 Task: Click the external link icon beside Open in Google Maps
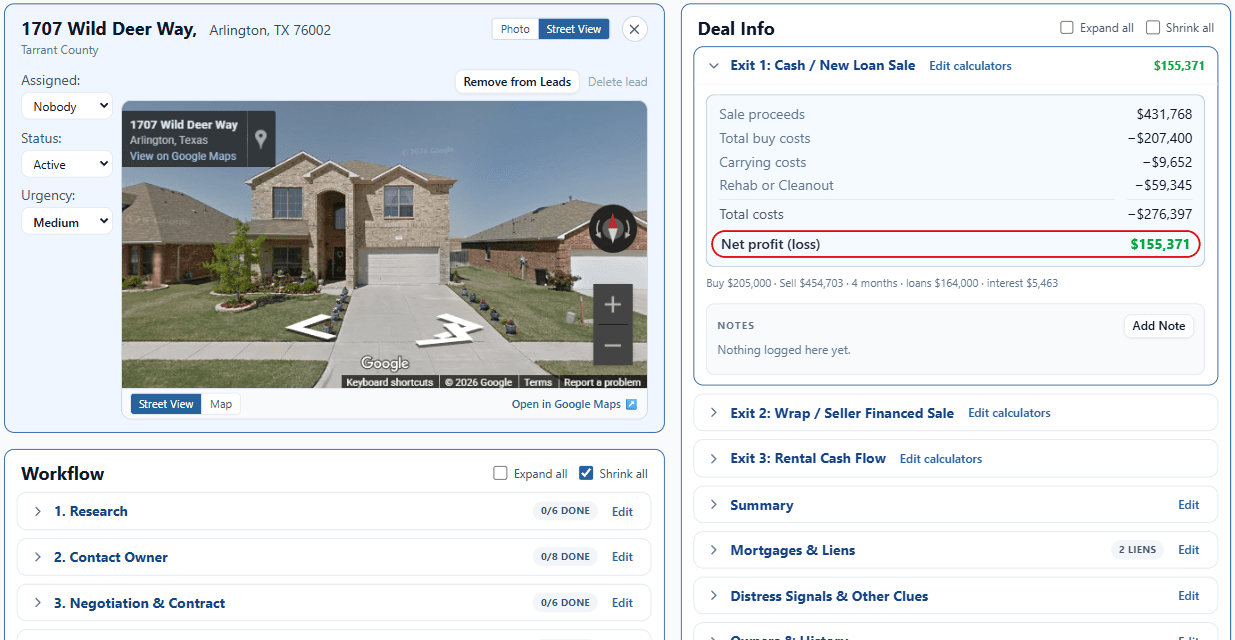[631, 405]
